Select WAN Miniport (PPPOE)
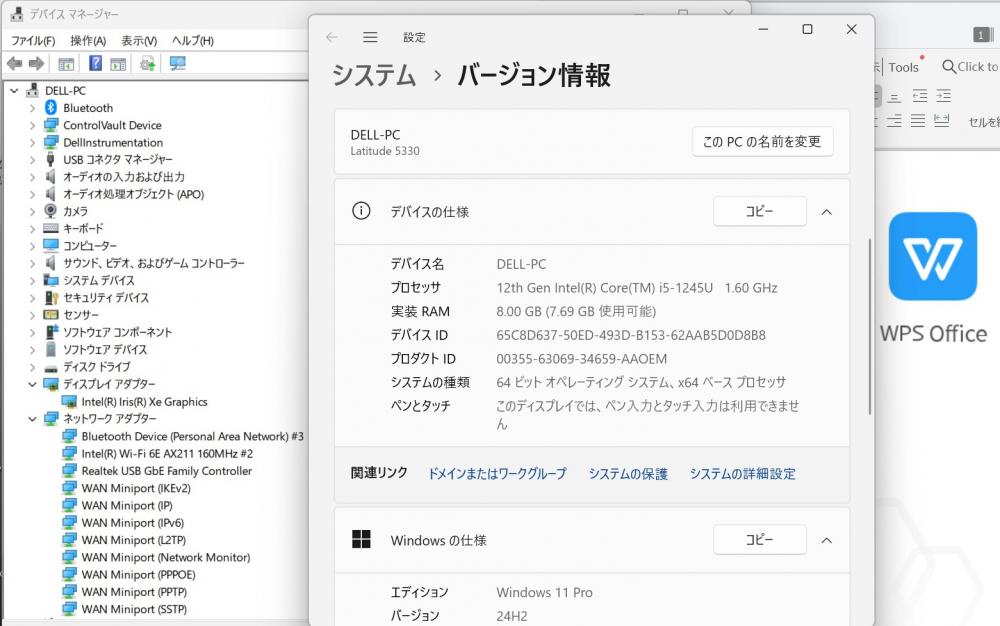1000x626 pixels. (138, 574)
